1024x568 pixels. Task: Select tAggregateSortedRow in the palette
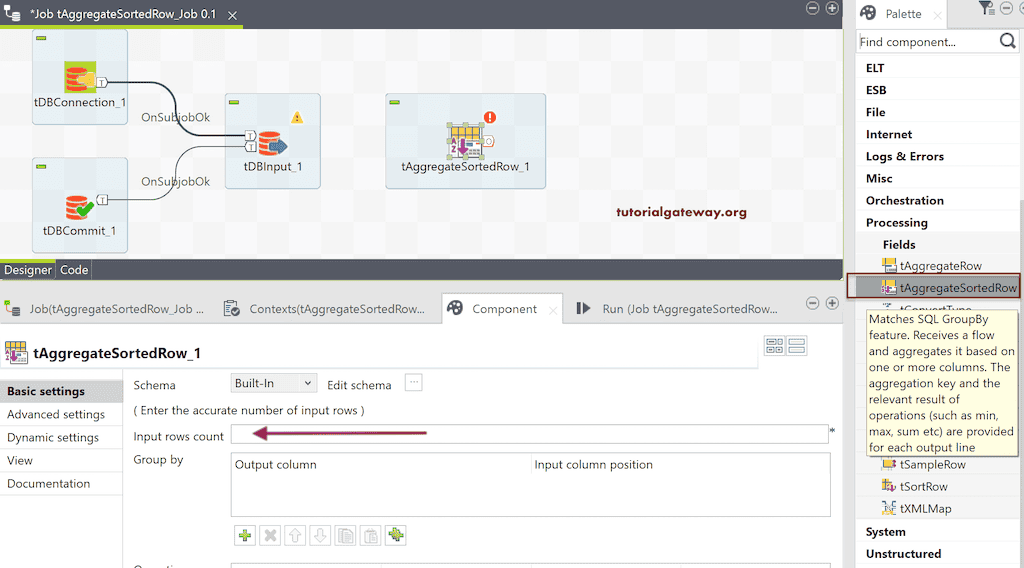[x=949, y=288]
